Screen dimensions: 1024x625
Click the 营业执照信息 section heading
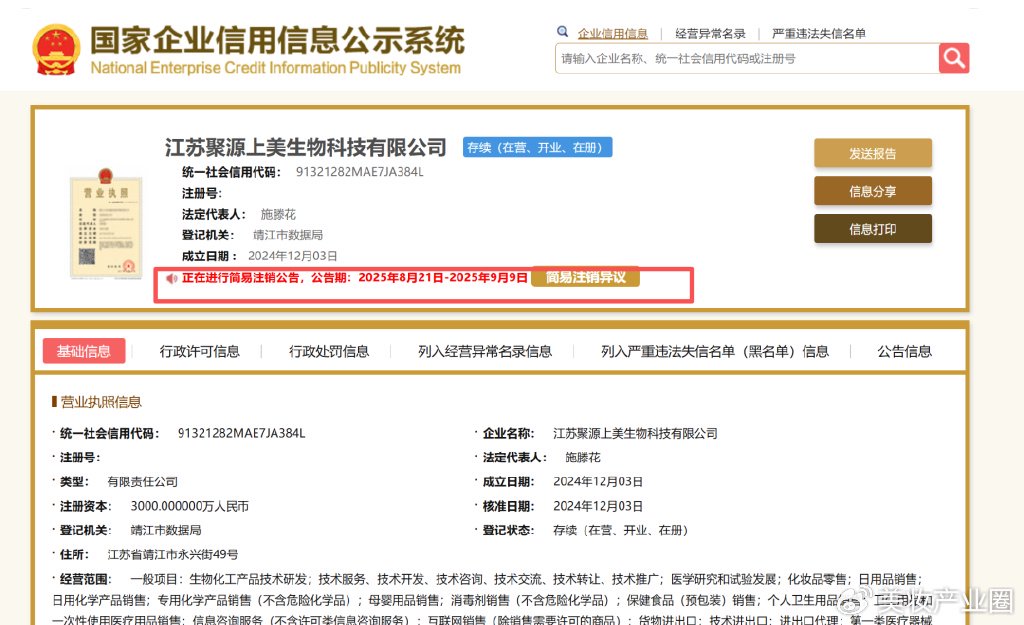pos(101,402)
